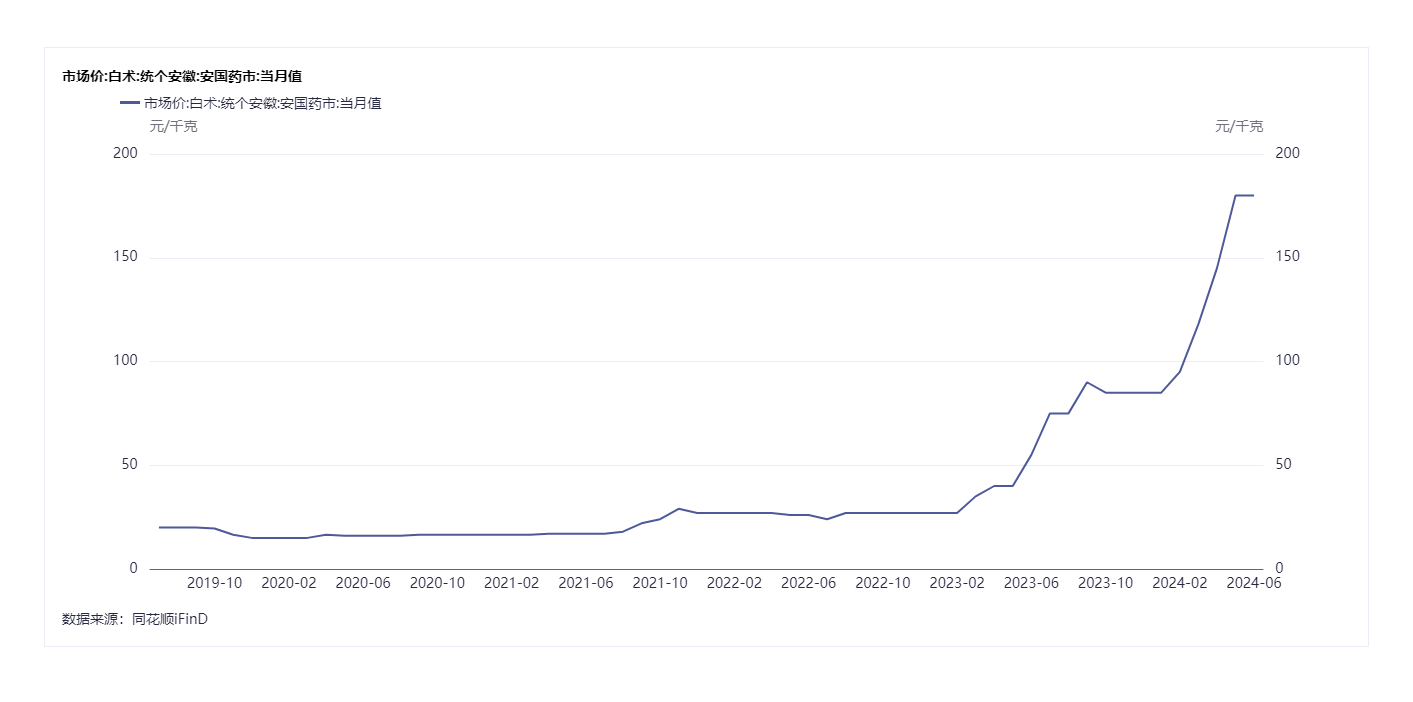Image resolution: width=1413 pixels, height=702 pixels.
Task: Select the 2021-02 x-axis label
Action: (x=512, y=583)
